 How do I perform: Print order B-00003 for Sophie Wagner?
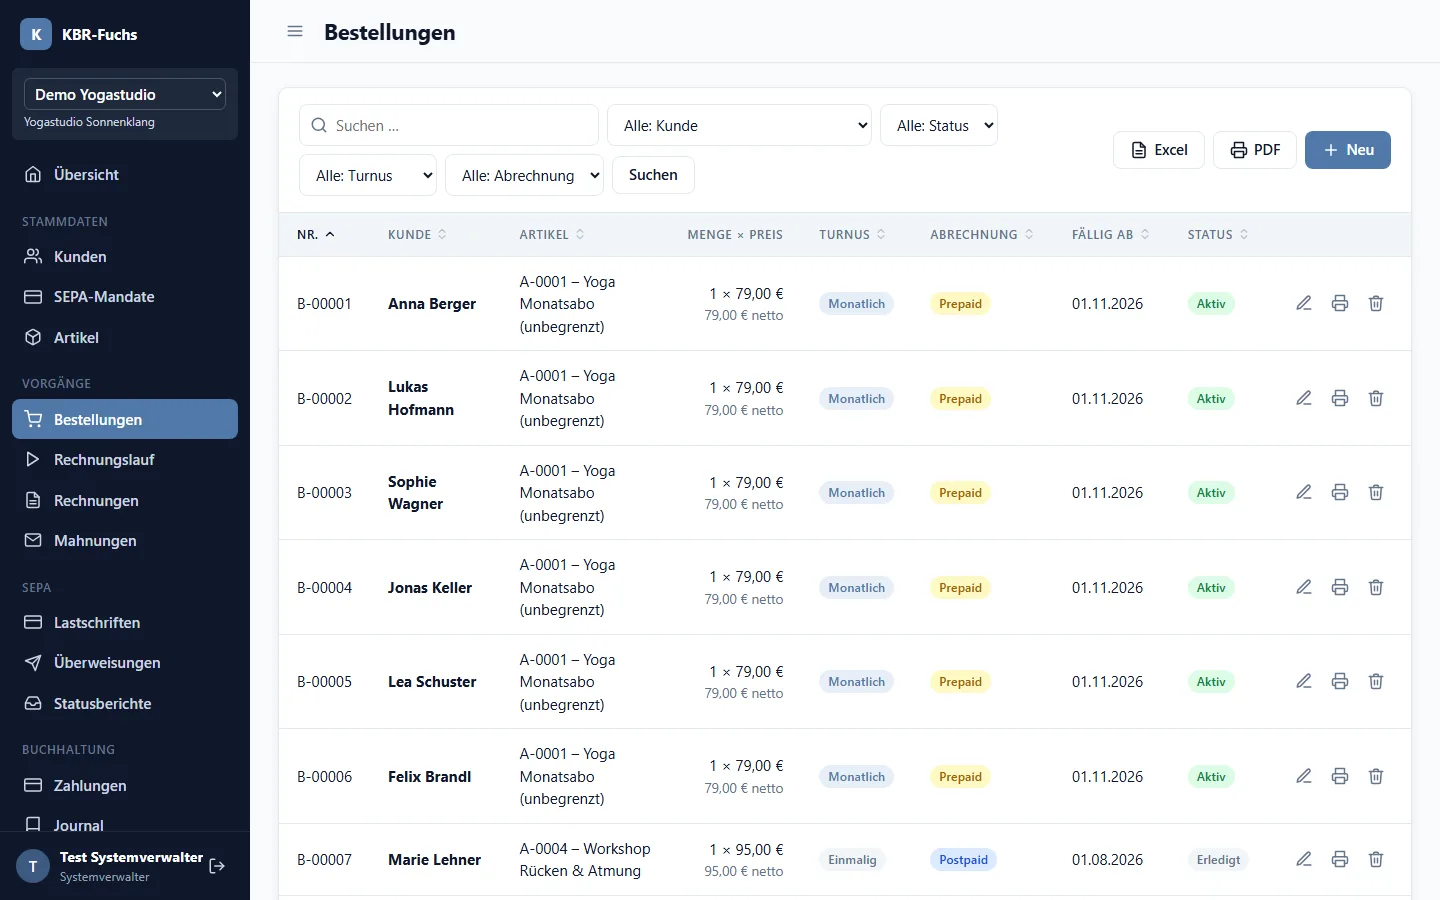(x=1340, y=492)
